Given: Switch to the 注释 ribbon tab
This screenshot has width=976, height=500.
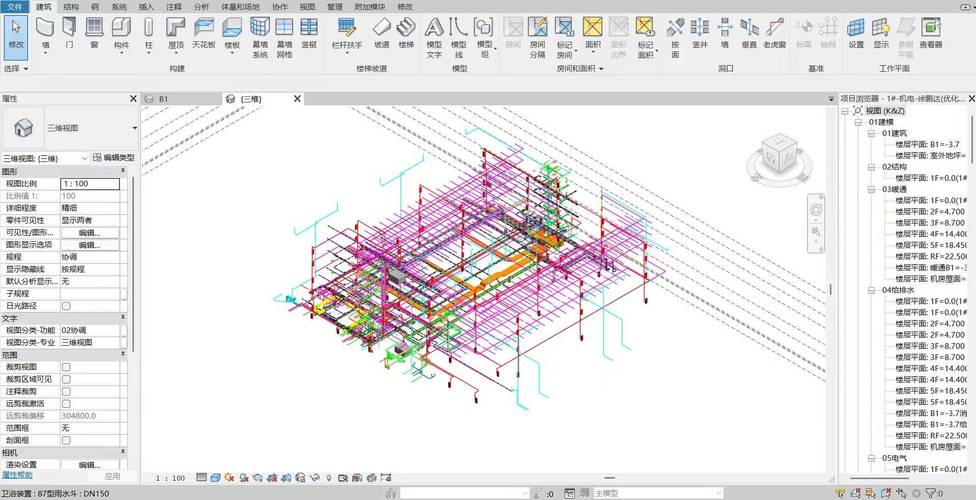Looking at the screenshot, I should click(174, 7).
